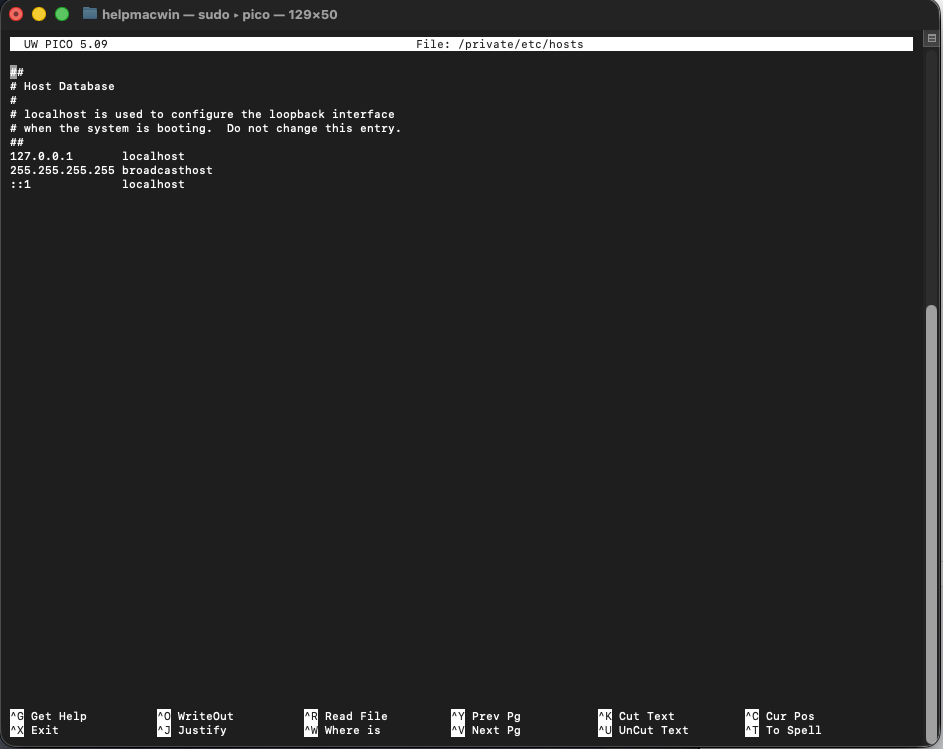The height and width of the screenshot is (749, 943).
Task: Click the split-pane icon above the scrollbar
Action: click(932, 39)
